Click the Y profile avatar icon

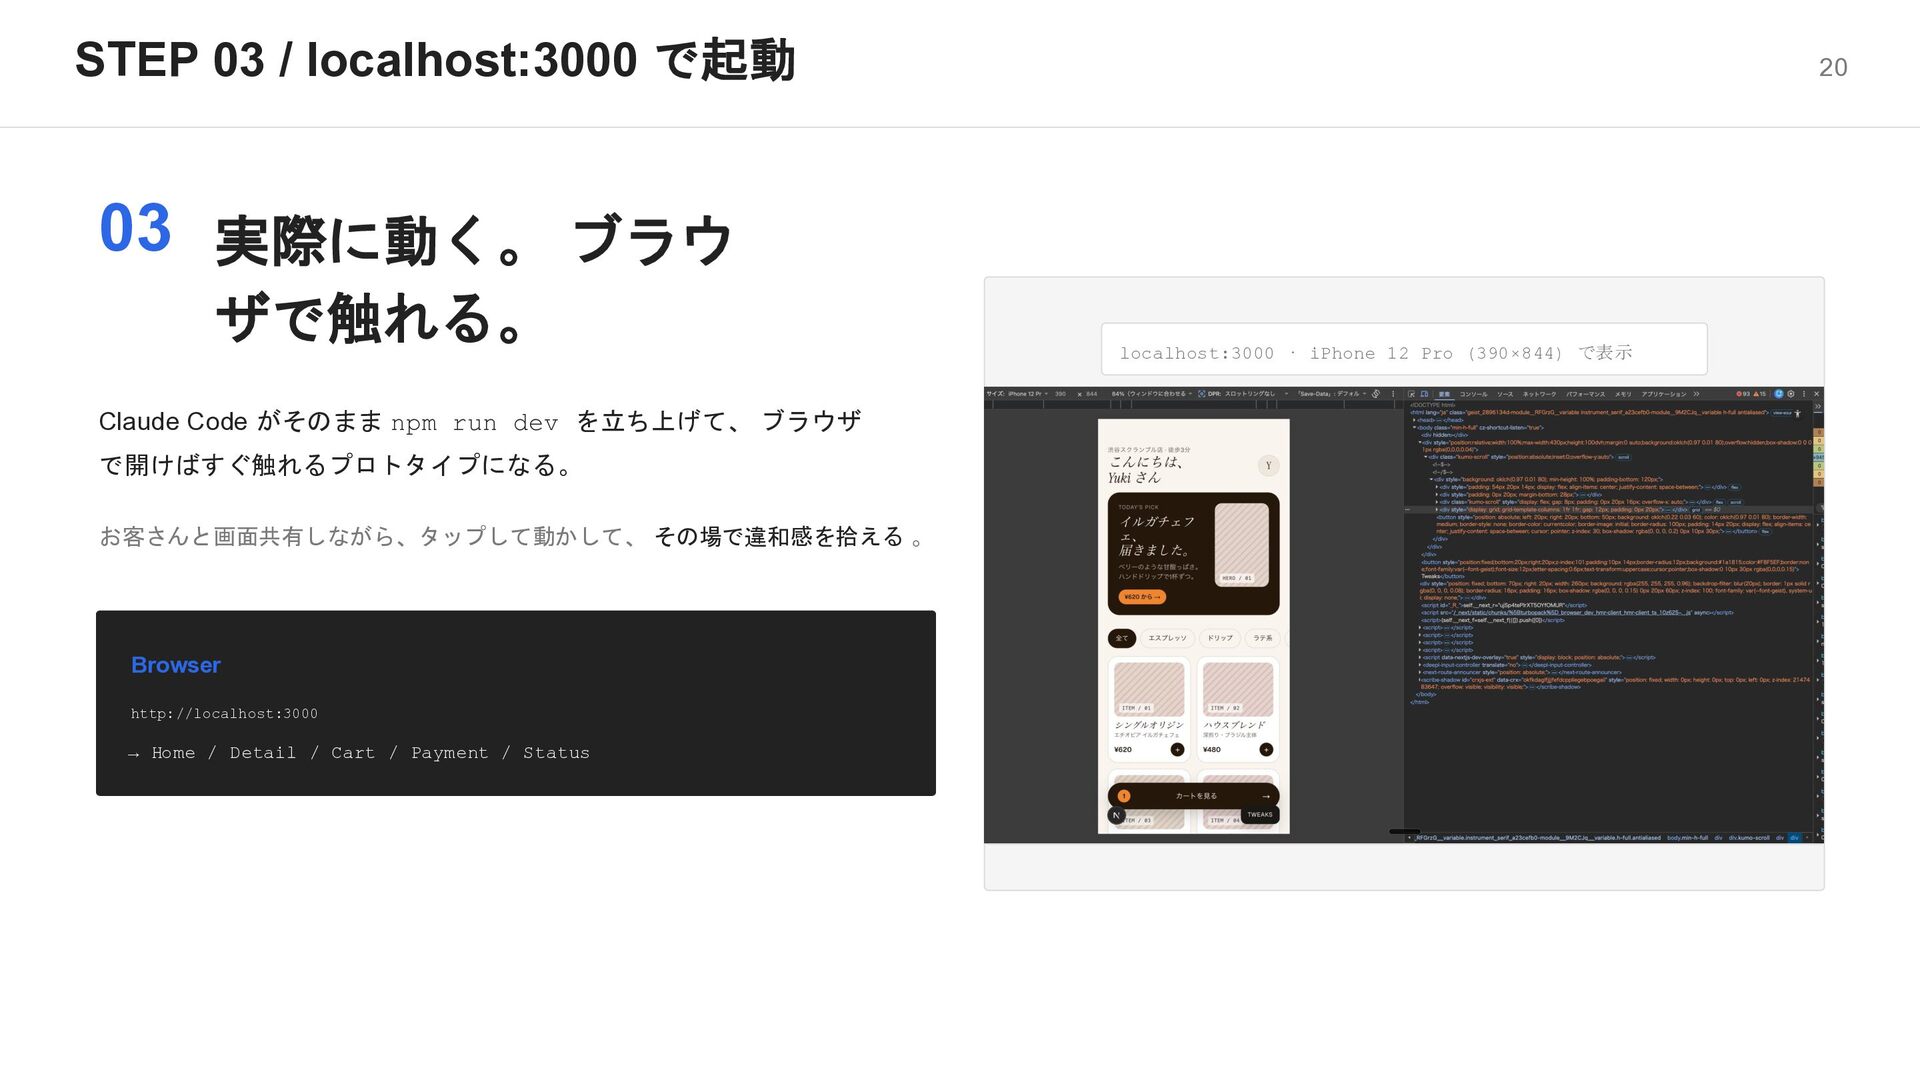pyautogui.click(x=1268, y=465)
